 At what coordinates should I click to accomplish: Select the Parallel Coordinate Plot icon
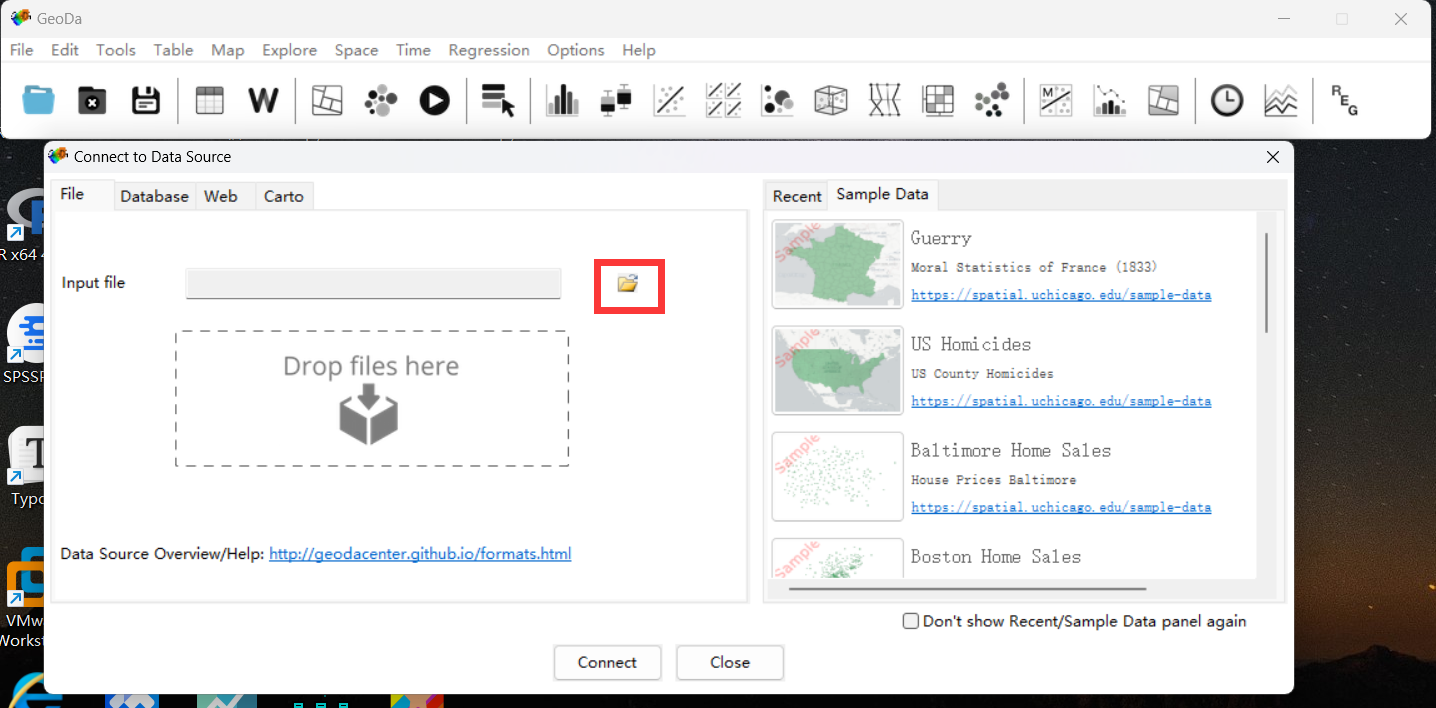point(885,100)
